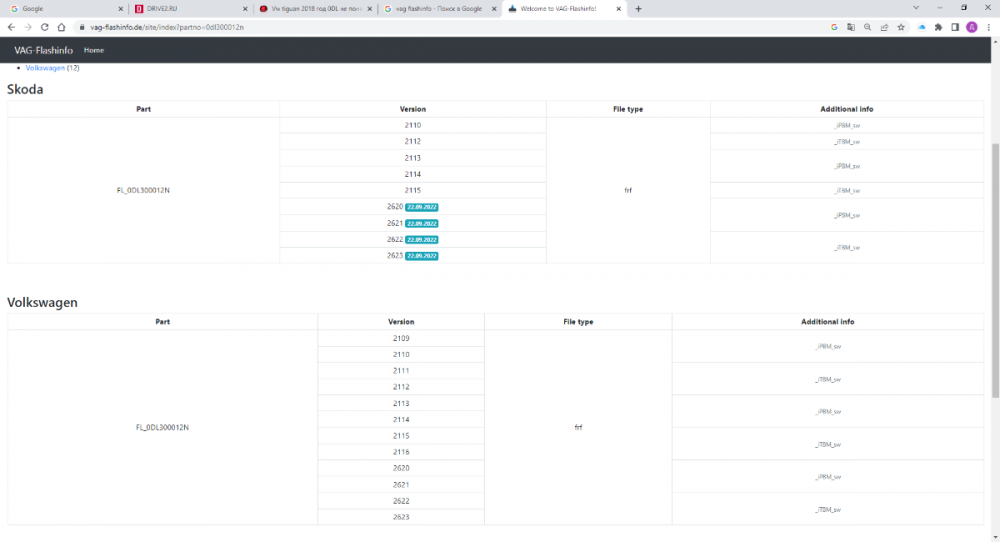
Task: Click Volkswagen table Version header
Action: coord(401,322)
